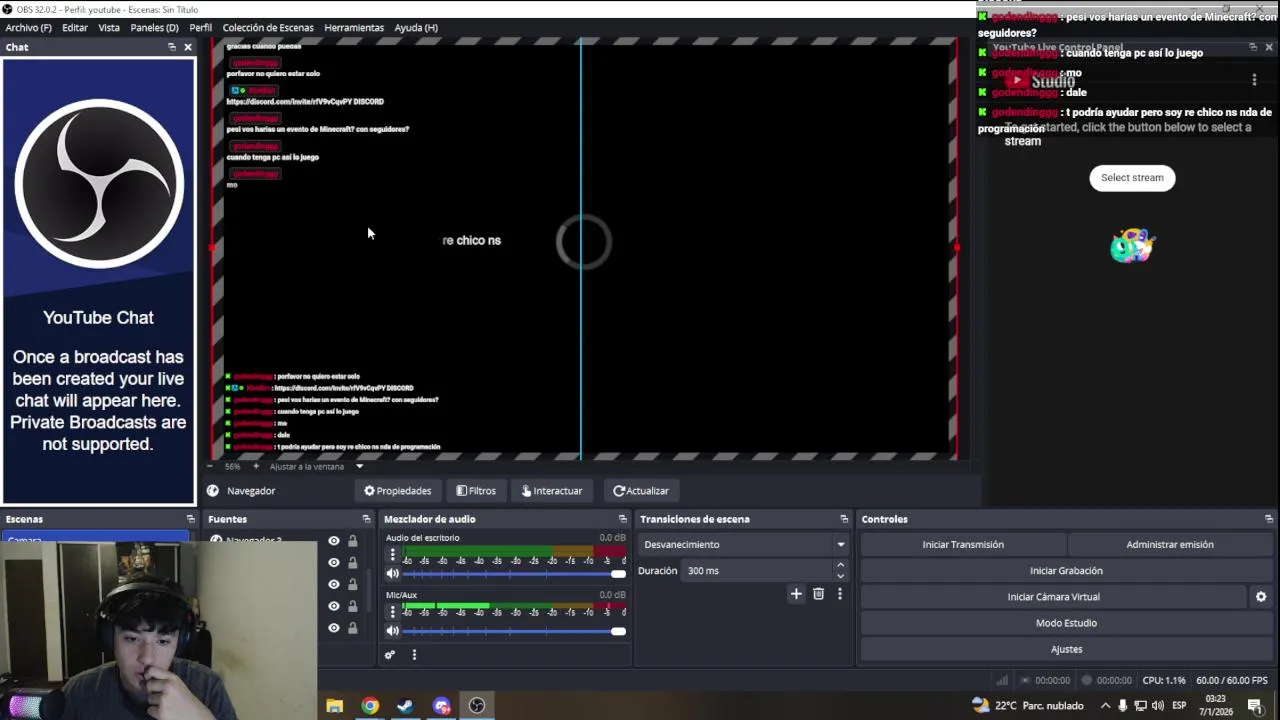Zoom in the preview with plus icon
The width and height of the screenshot is (1280, 720).
pyautogui.click(x=255, y=466)
